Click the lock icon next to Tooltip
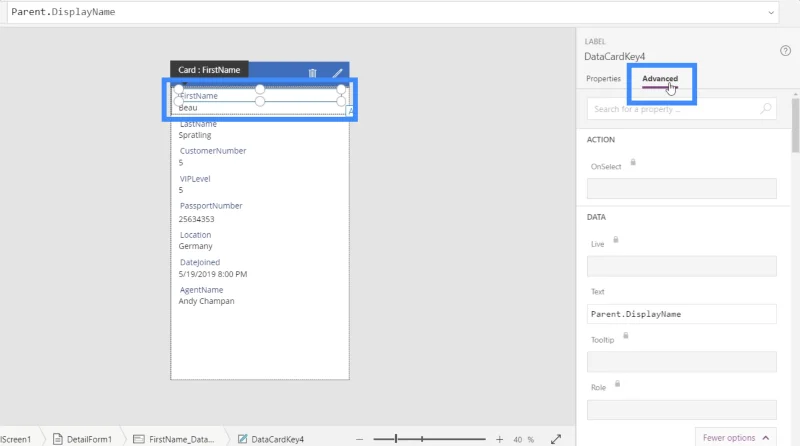 pyautogui.click(x=626, y=336)
